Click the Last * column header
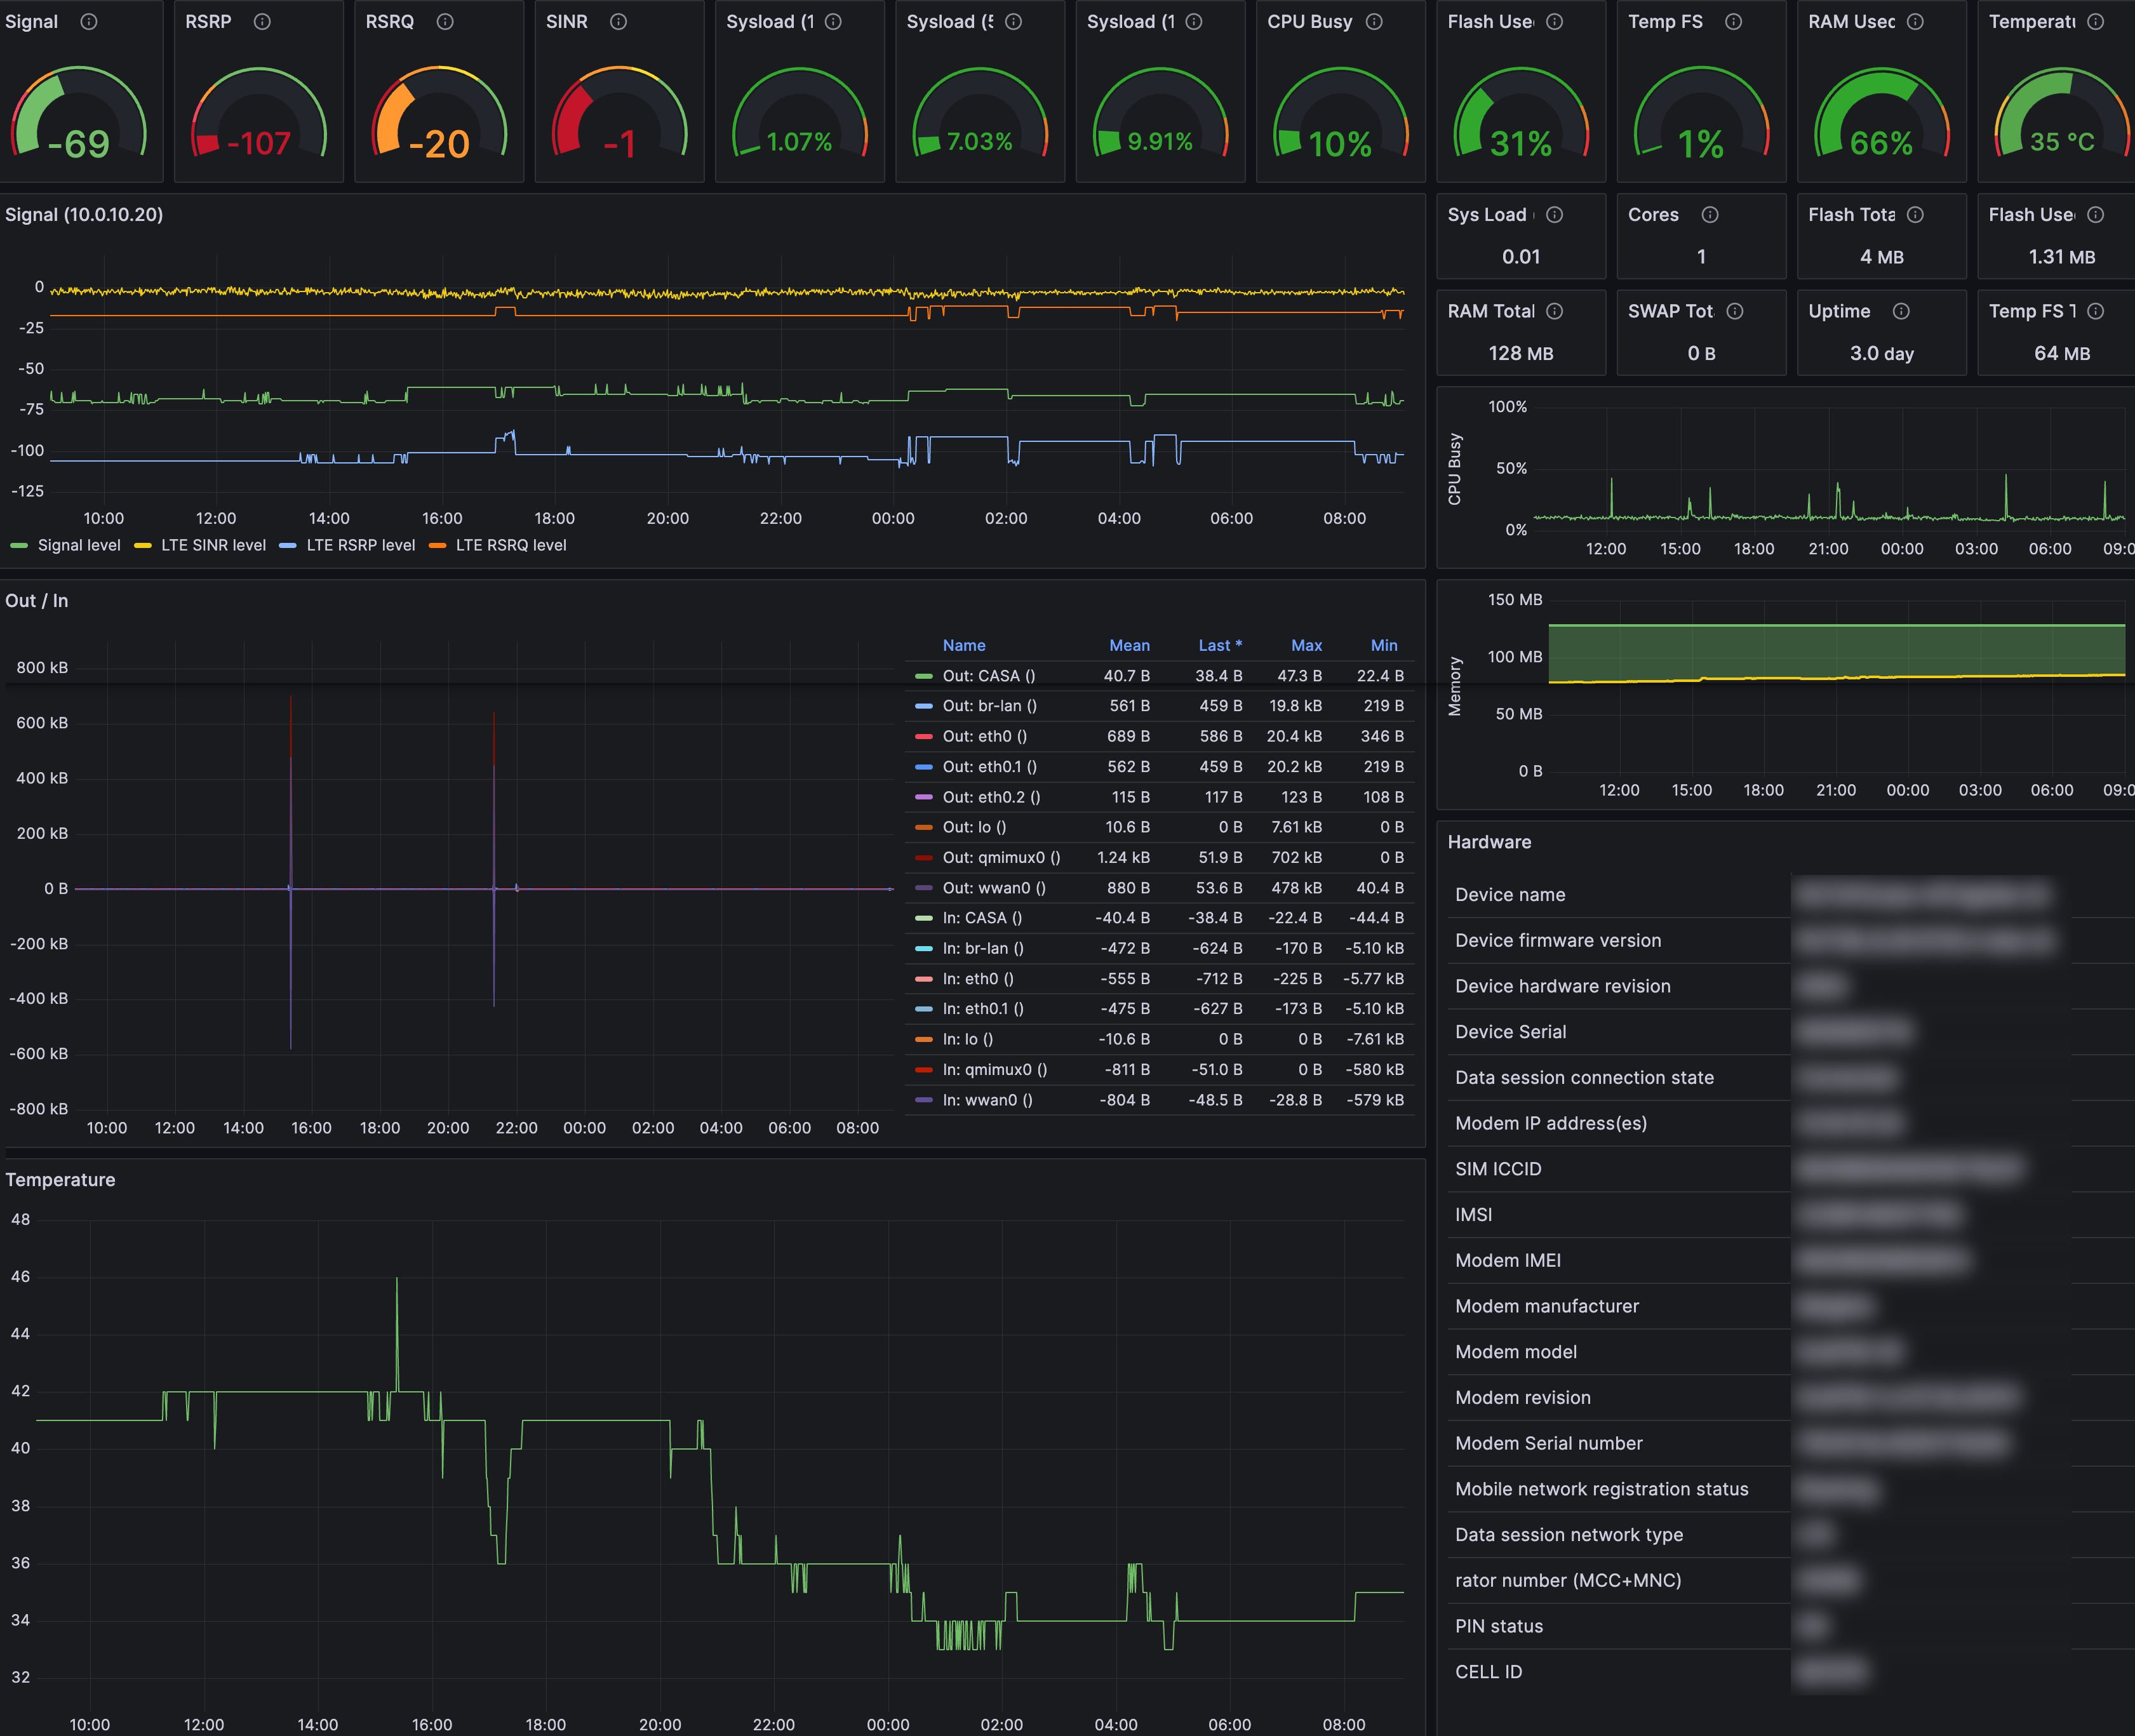 tap(1220, 646)
